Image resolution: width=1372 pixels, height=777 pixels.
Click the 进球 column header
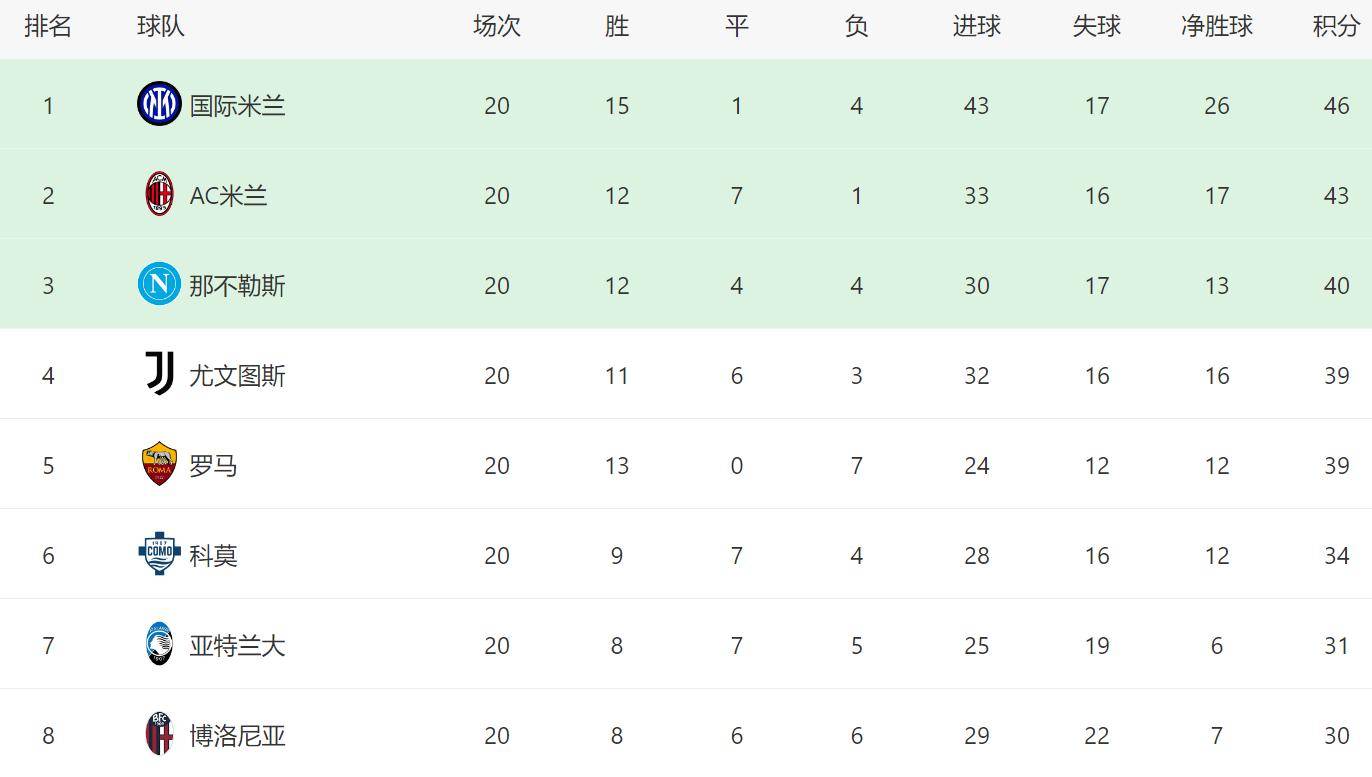tap(976, 27)
